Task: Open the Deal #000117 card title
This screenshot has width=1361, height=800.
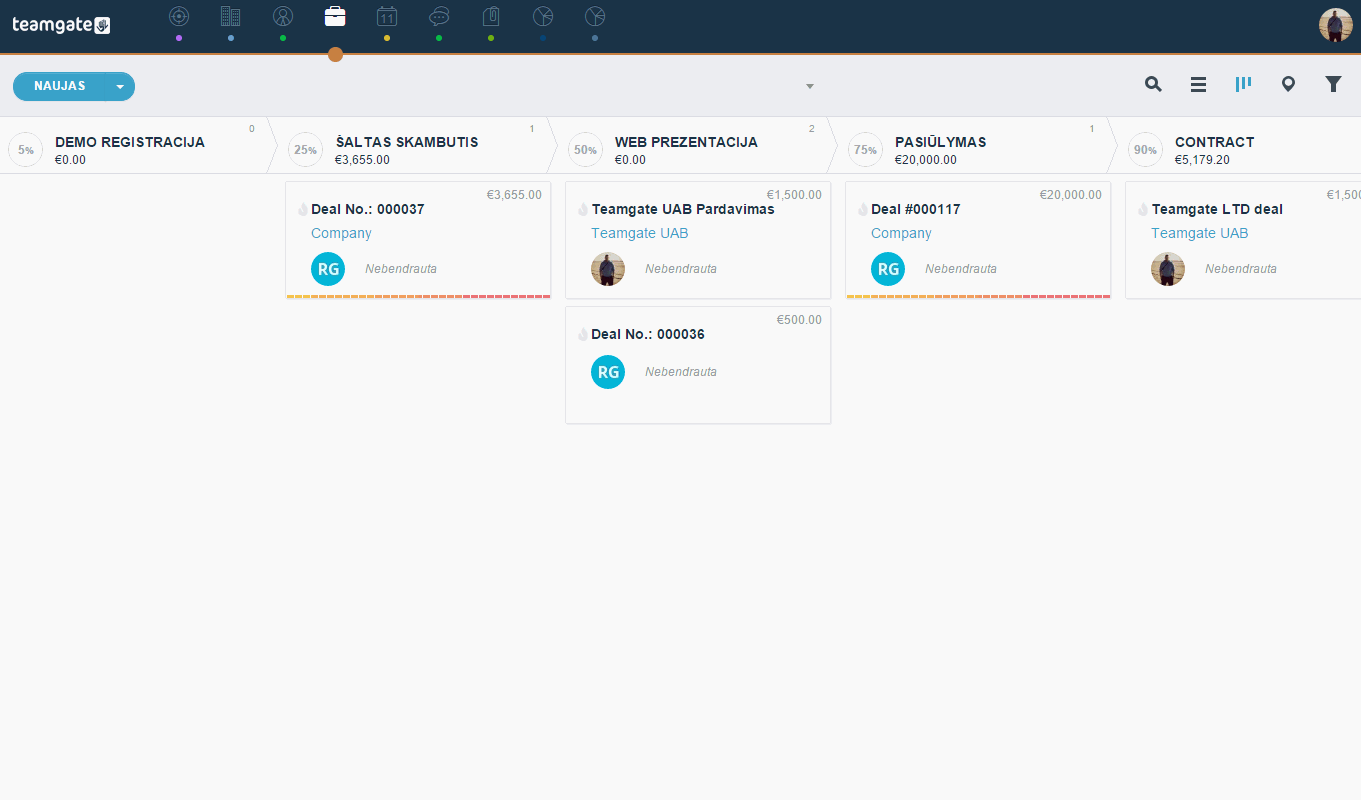Action: pos(915,209)
